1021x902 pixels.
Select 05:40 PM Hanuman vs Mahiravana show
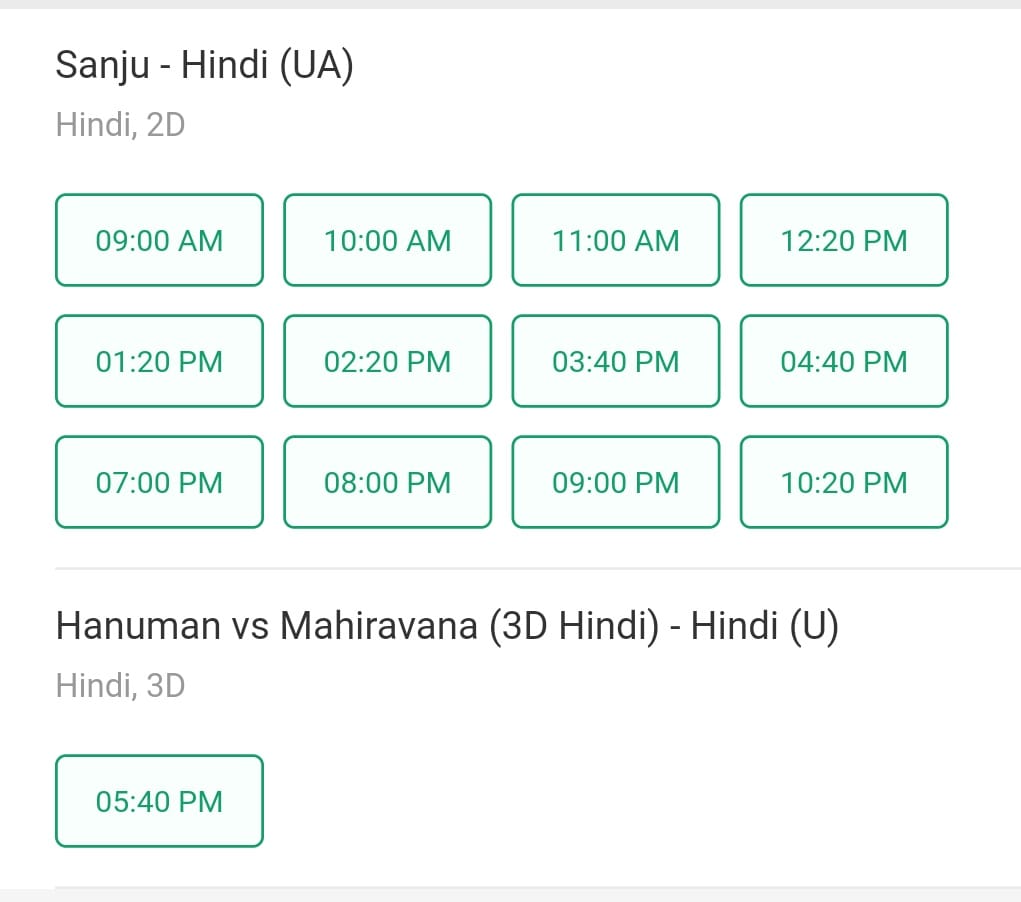(x=160, y=801)
